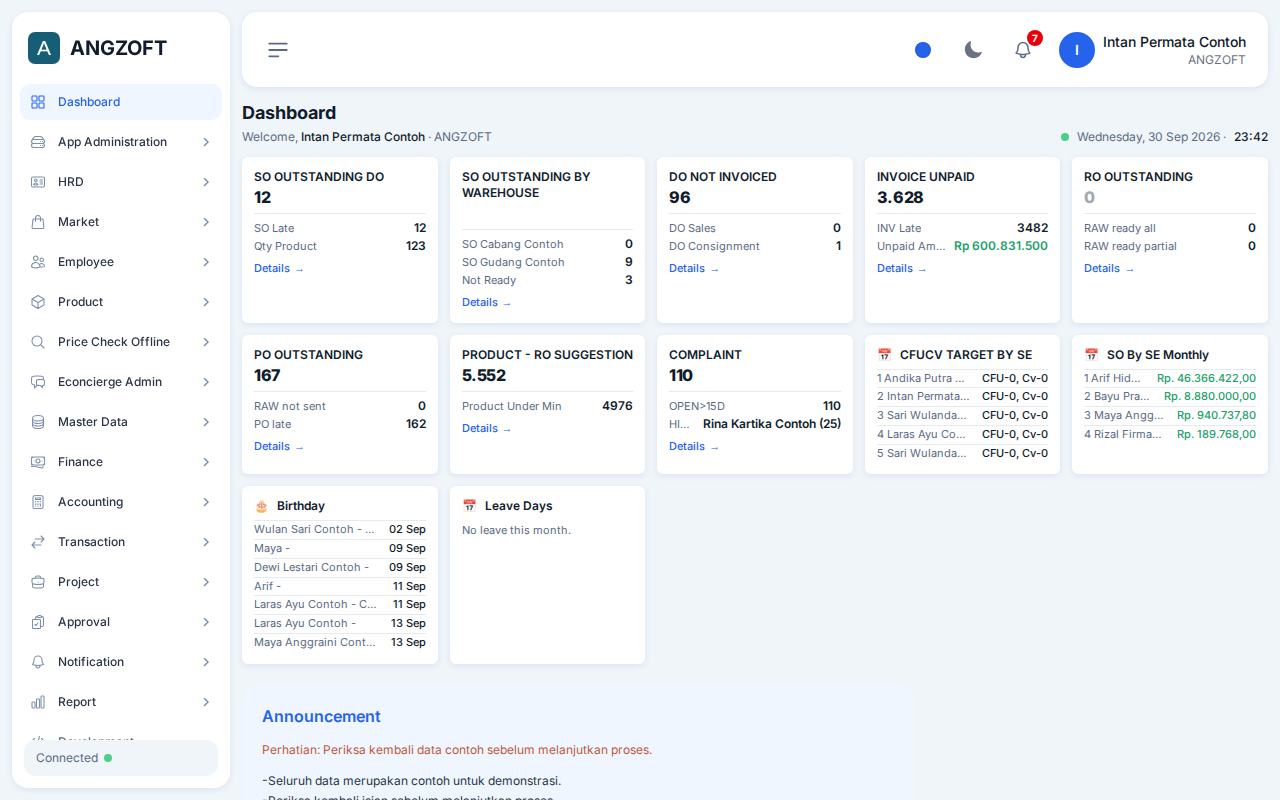Expand the Employee menu chevron
The image size is (1280, 800).
tap(206, 262)
